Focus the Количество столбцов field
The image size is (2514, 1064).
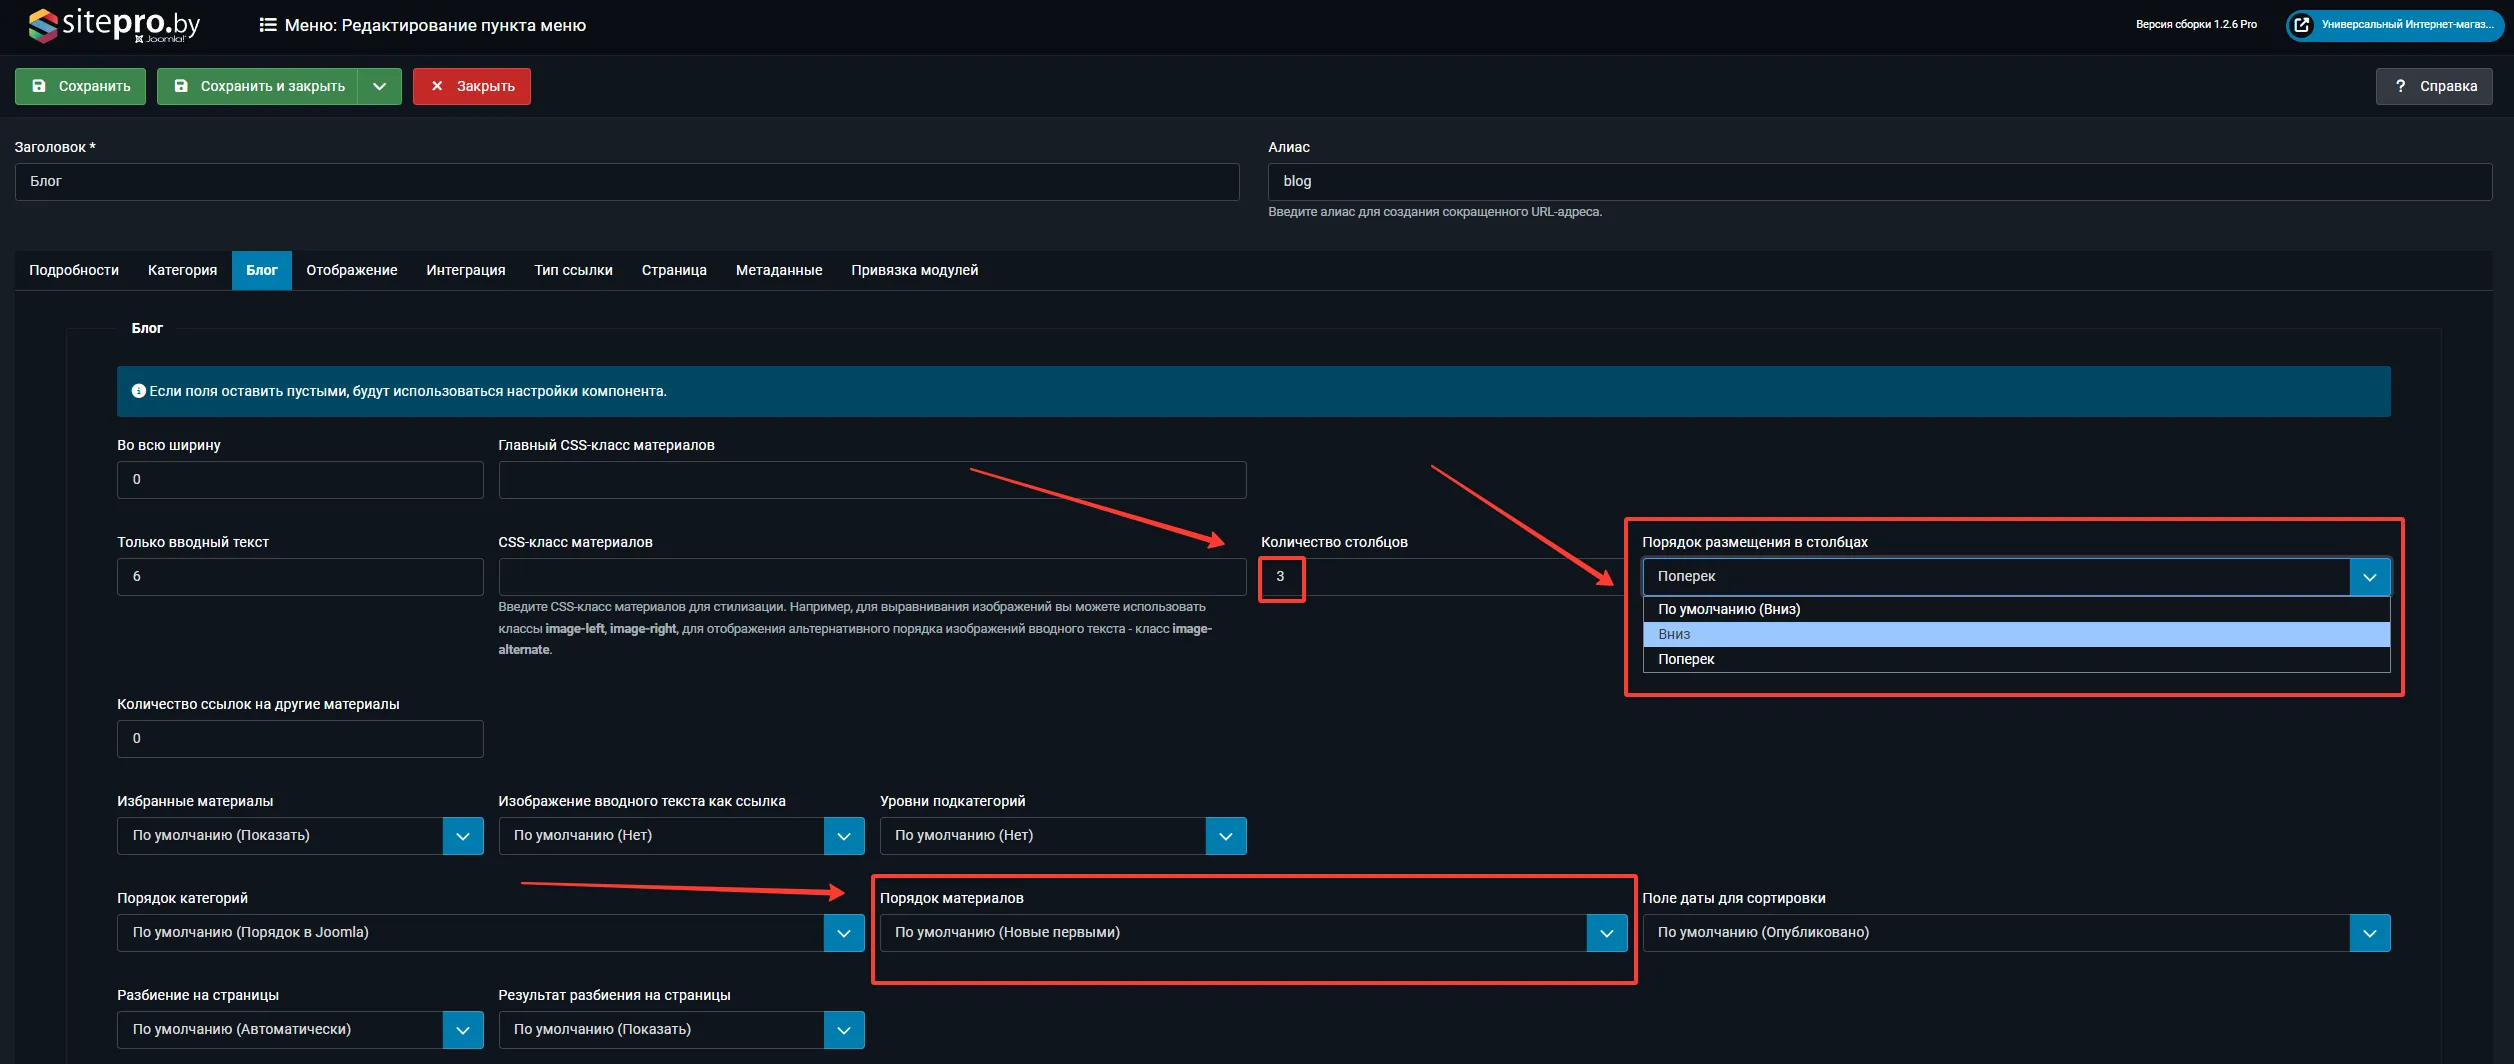coord(1440,577)
